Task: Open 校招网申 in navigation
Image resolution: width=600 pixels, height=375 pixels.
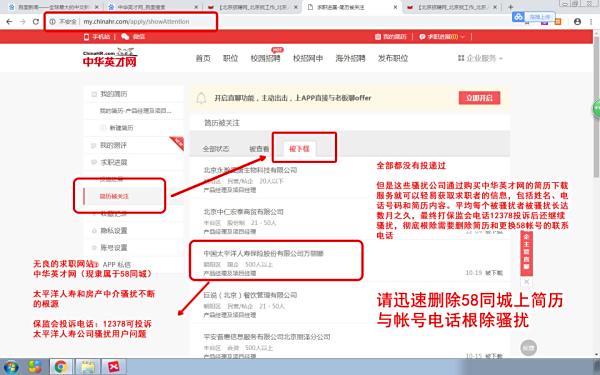Action: click(x=308, y=59)
